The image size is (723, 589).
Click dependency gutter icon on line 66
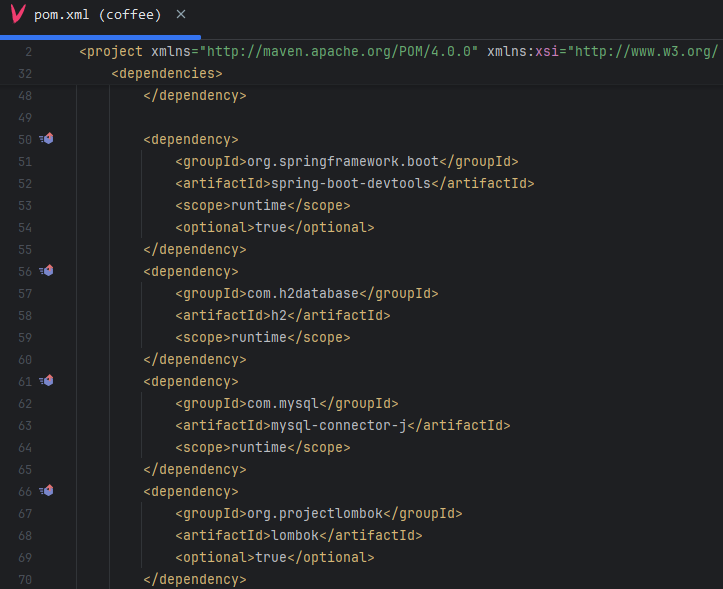click(x=46, y=491)
